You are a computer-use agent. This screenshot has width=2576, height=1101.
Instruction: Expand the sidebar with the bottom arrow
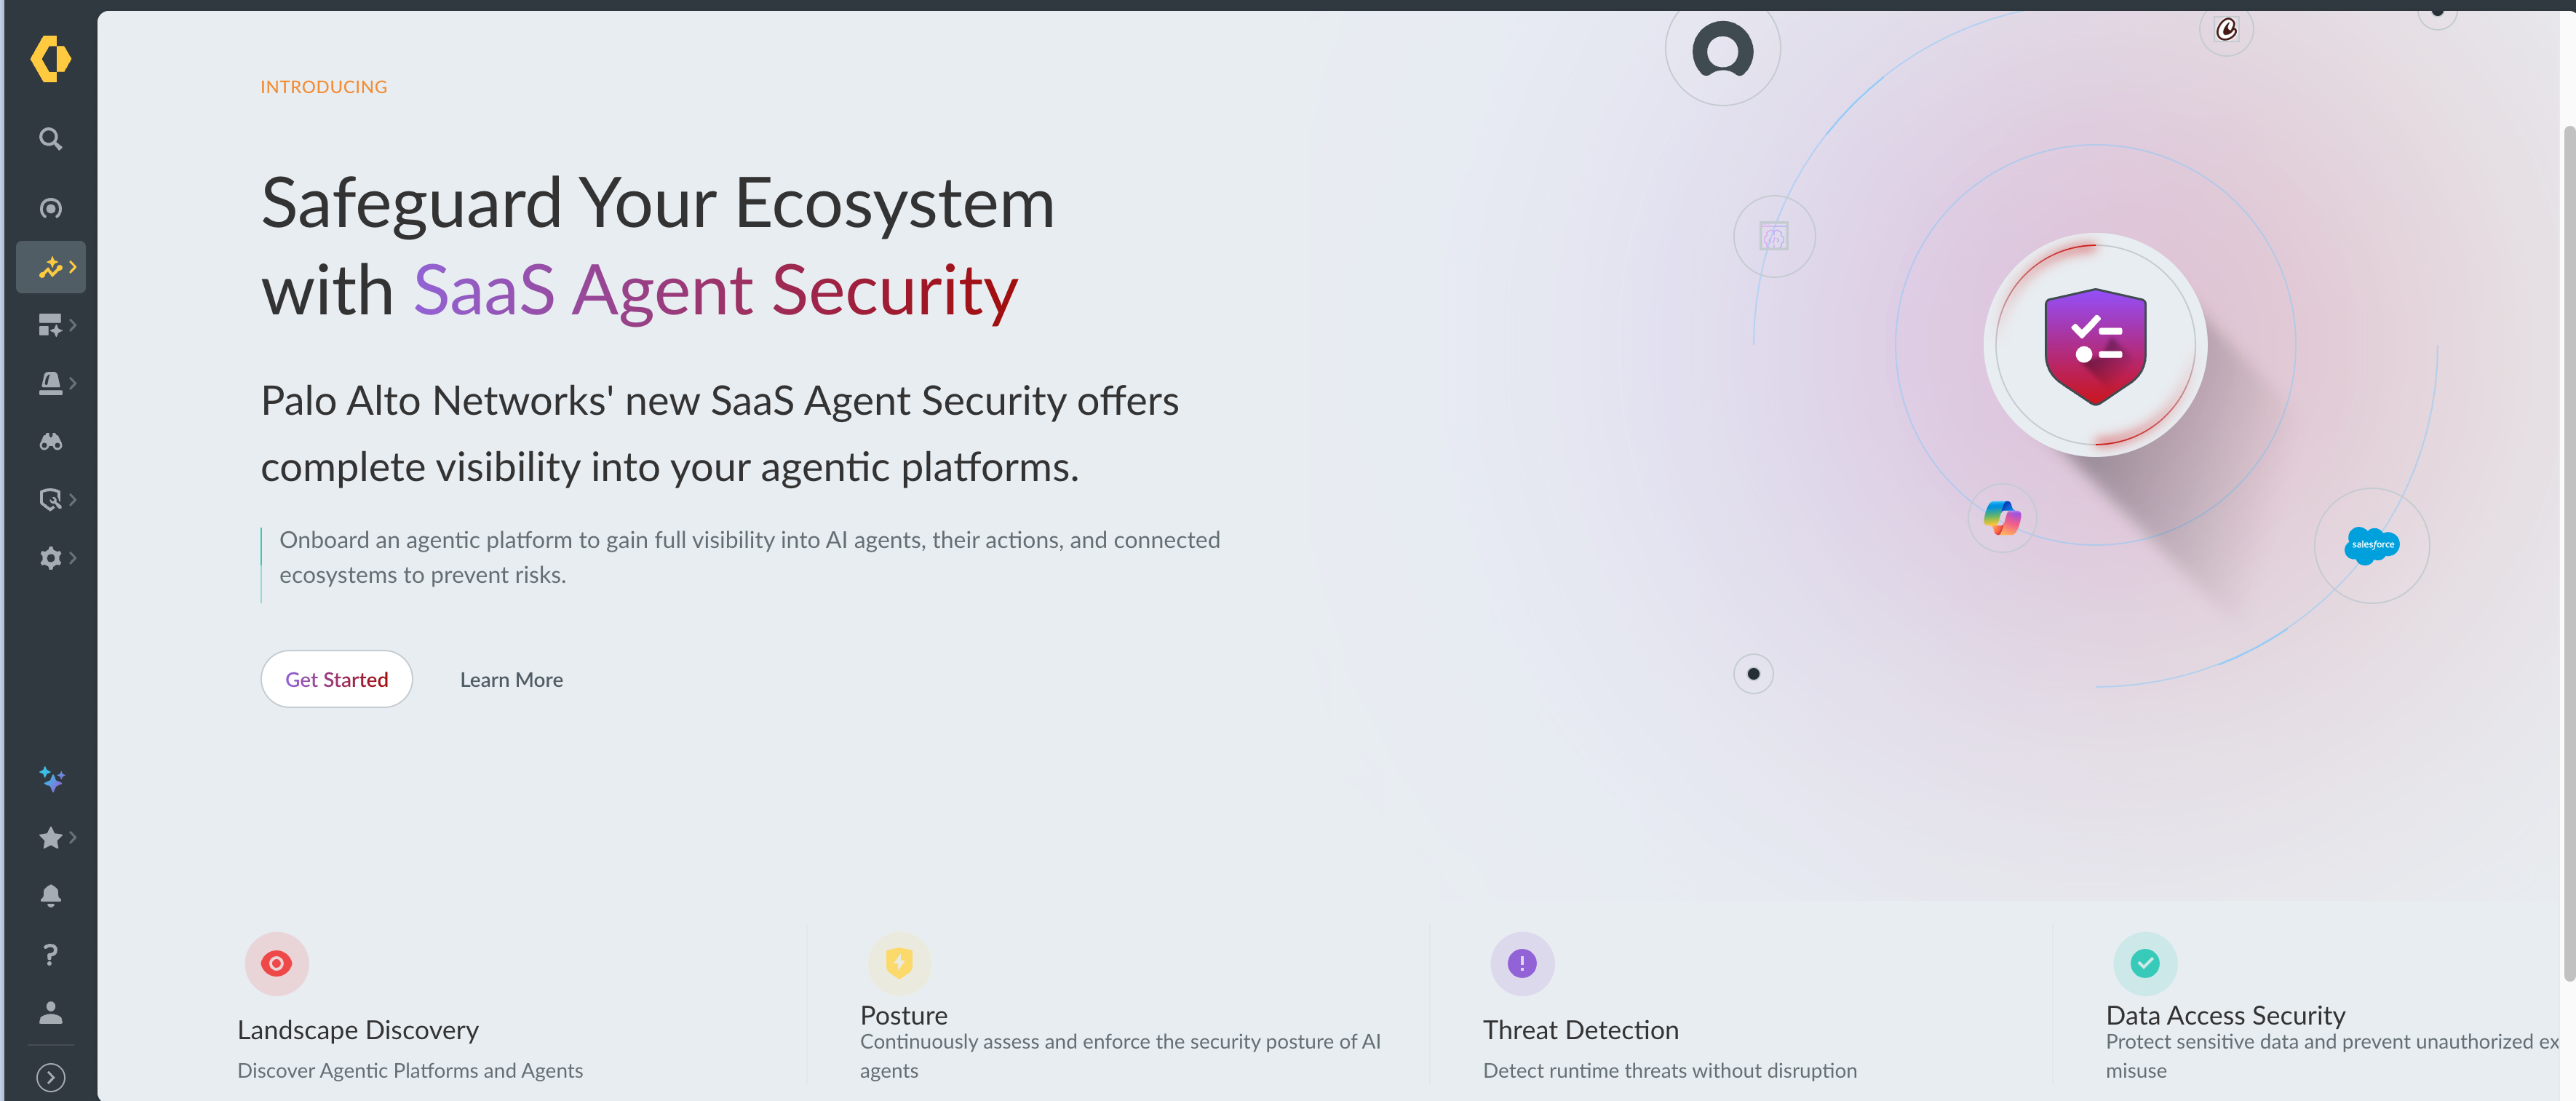point(50,1077)
